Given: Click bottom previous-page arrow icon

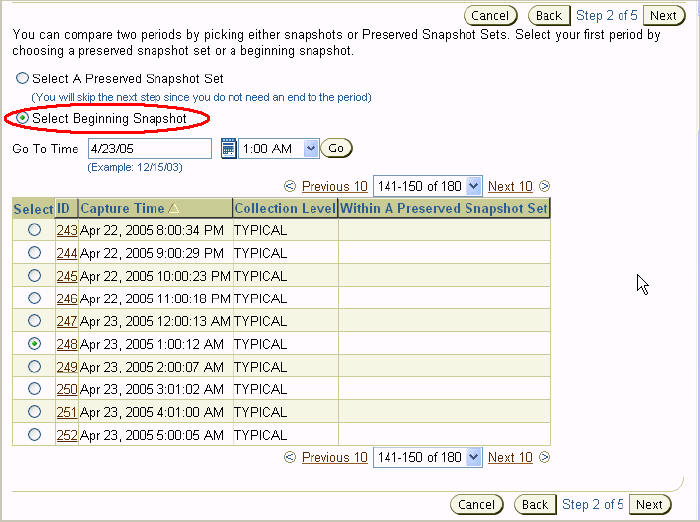Looking at the screenshot, I should click(x=290, y=457).
